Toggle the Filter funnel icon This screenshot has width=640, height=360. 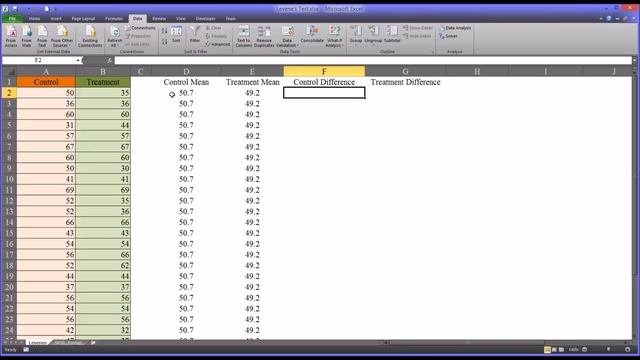[x=195, y=35]
